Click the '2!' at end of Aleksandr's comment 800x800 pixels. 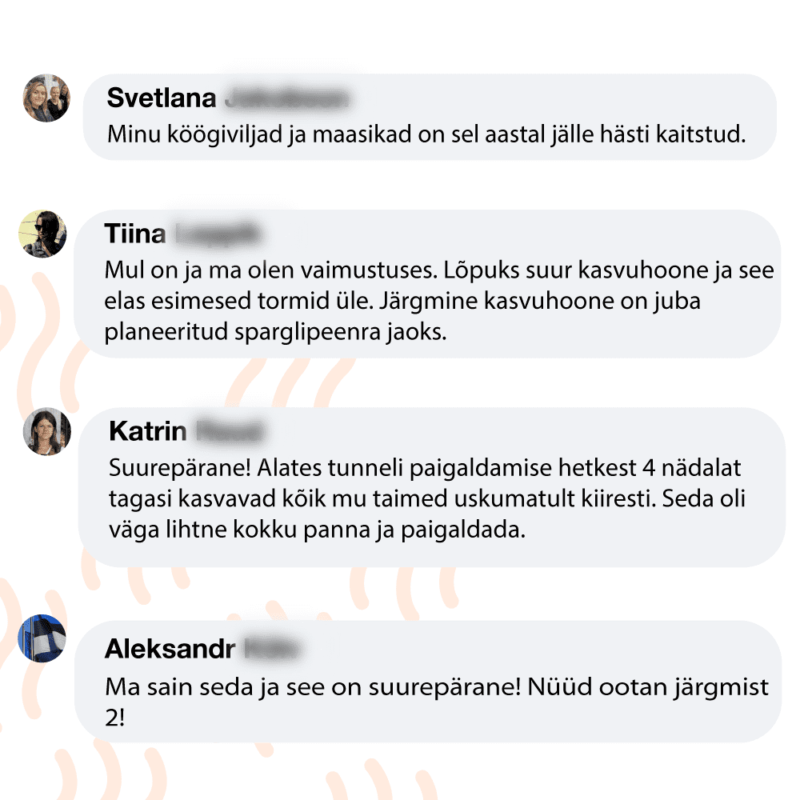[115, 718]
